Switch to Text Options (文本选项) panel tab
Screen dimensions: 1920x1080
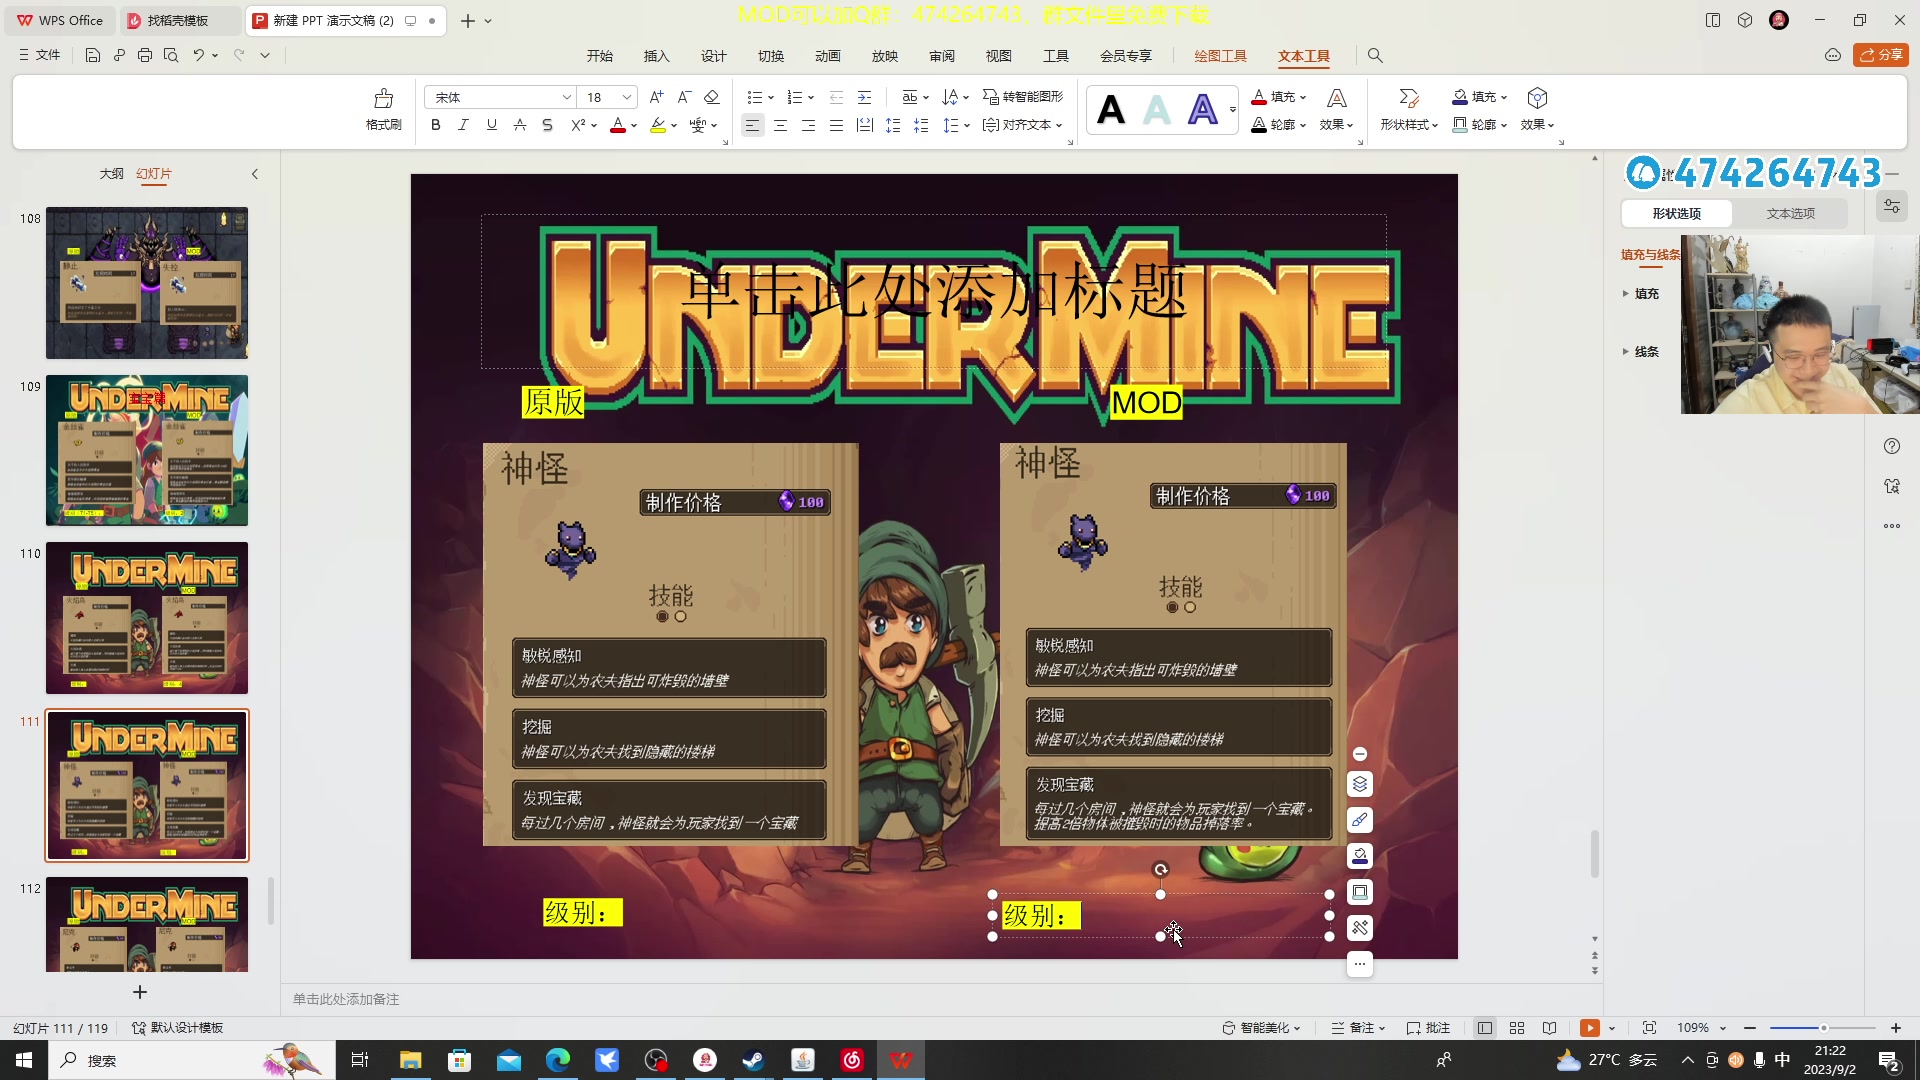click(1790, 213)
